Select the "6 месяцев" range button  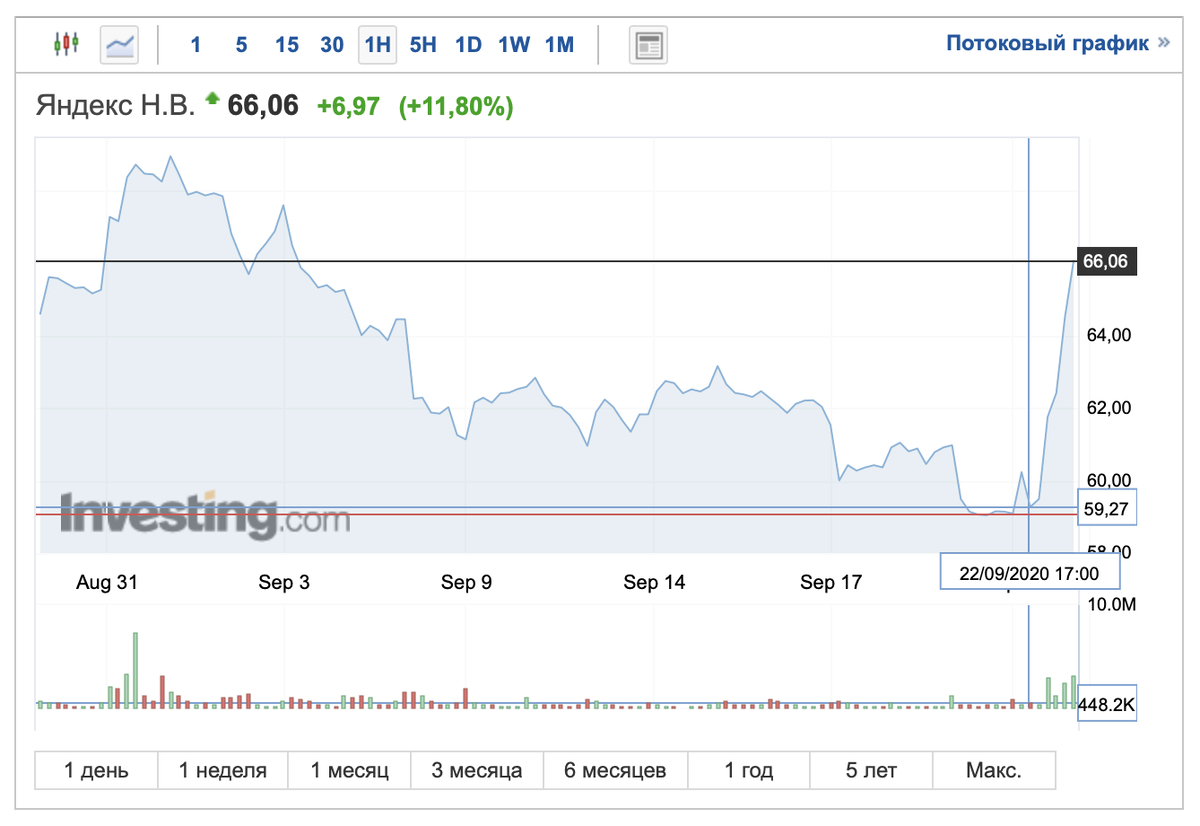614,770
